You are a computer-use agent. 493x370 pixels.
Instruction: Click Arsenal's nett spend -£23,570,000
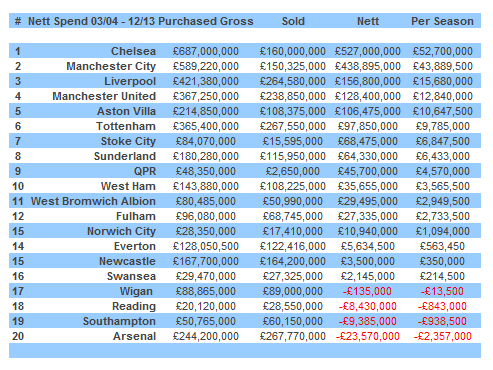368,336
